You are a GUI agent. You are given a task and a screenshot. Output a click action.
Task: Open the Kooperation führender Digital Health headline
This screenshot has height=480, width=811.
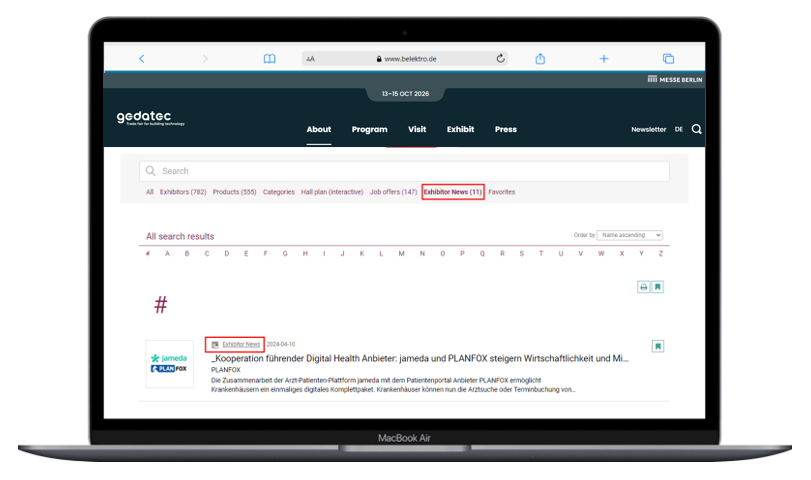(x=420, y=358)
